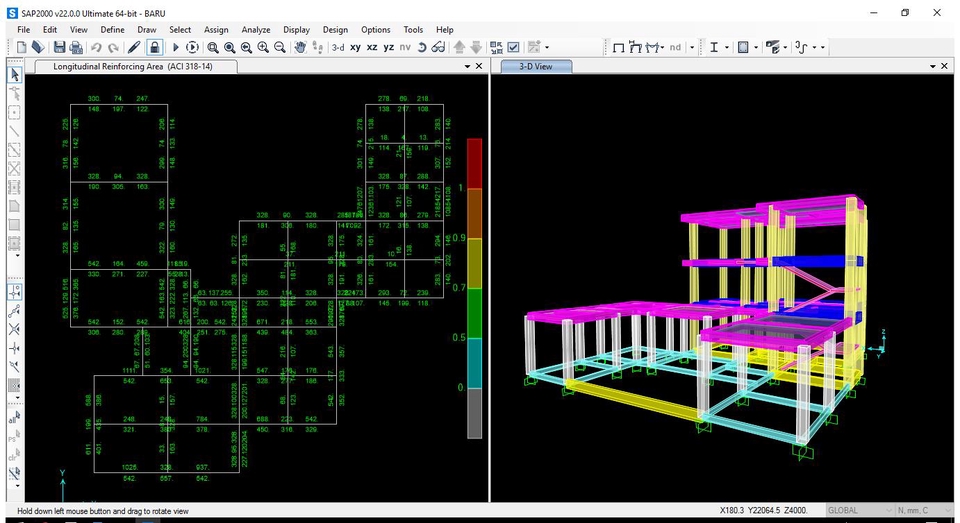This screenshot has width=960, height=523.
Task: Open the Assign menu
Action: (216, 29)
